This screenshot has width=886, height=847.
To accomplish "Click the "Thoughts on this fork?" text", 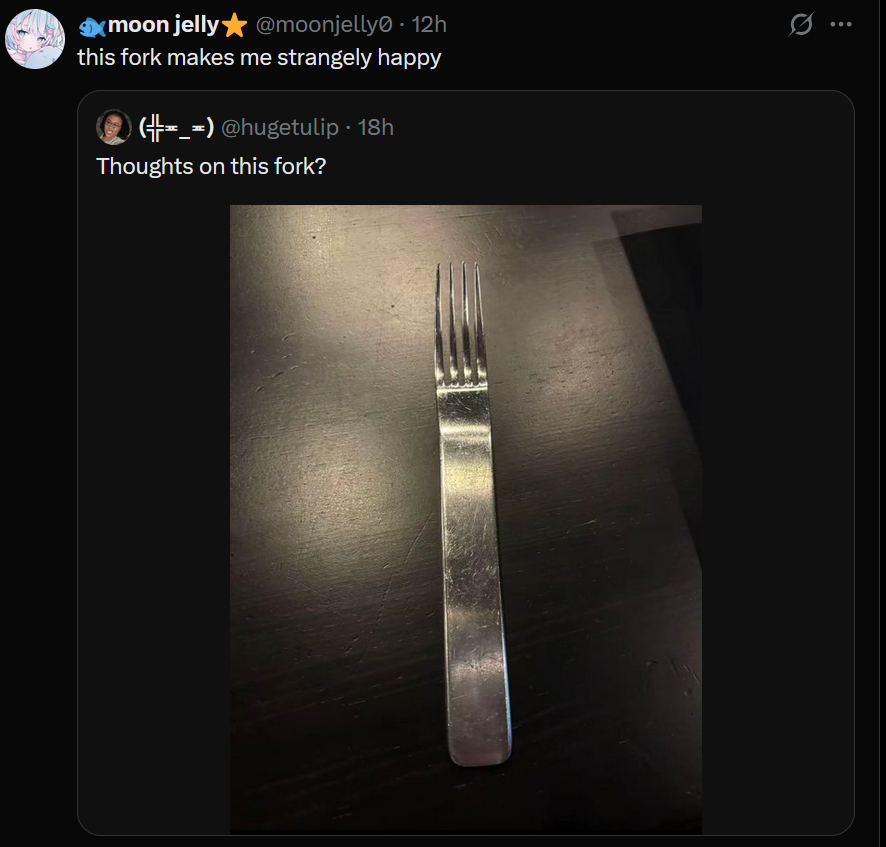I will [211, 165].
